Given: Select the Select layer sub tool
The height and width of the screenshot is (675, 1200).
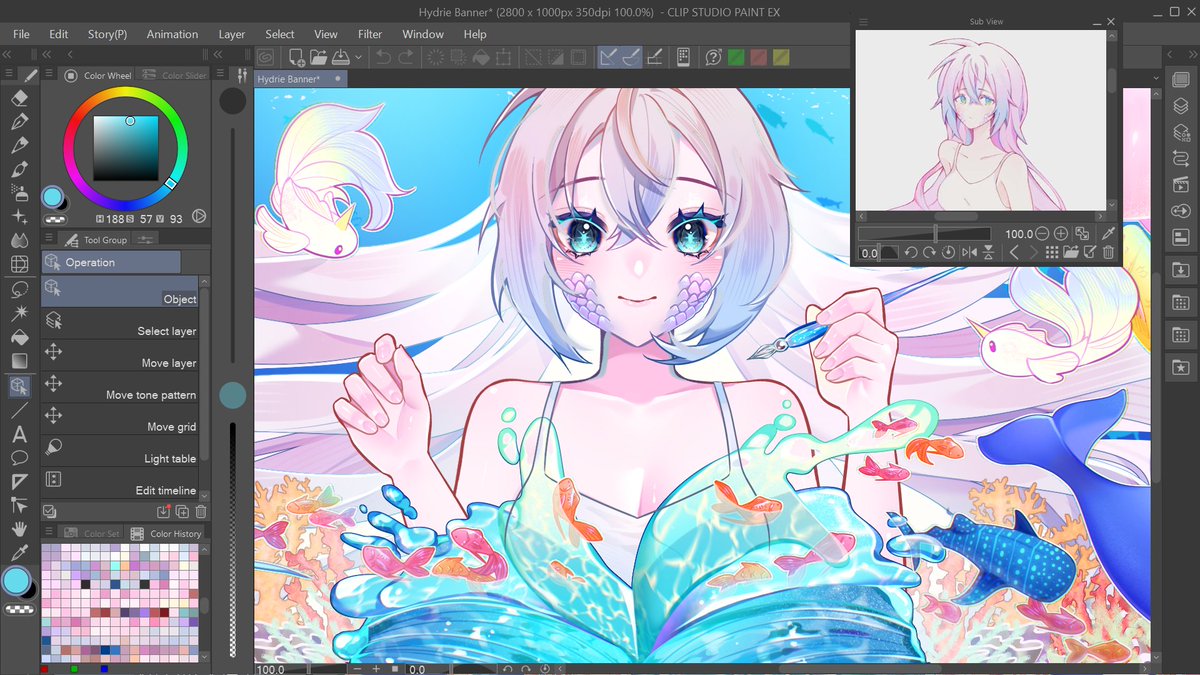Looking at the screenshot, I should [120, 323].
